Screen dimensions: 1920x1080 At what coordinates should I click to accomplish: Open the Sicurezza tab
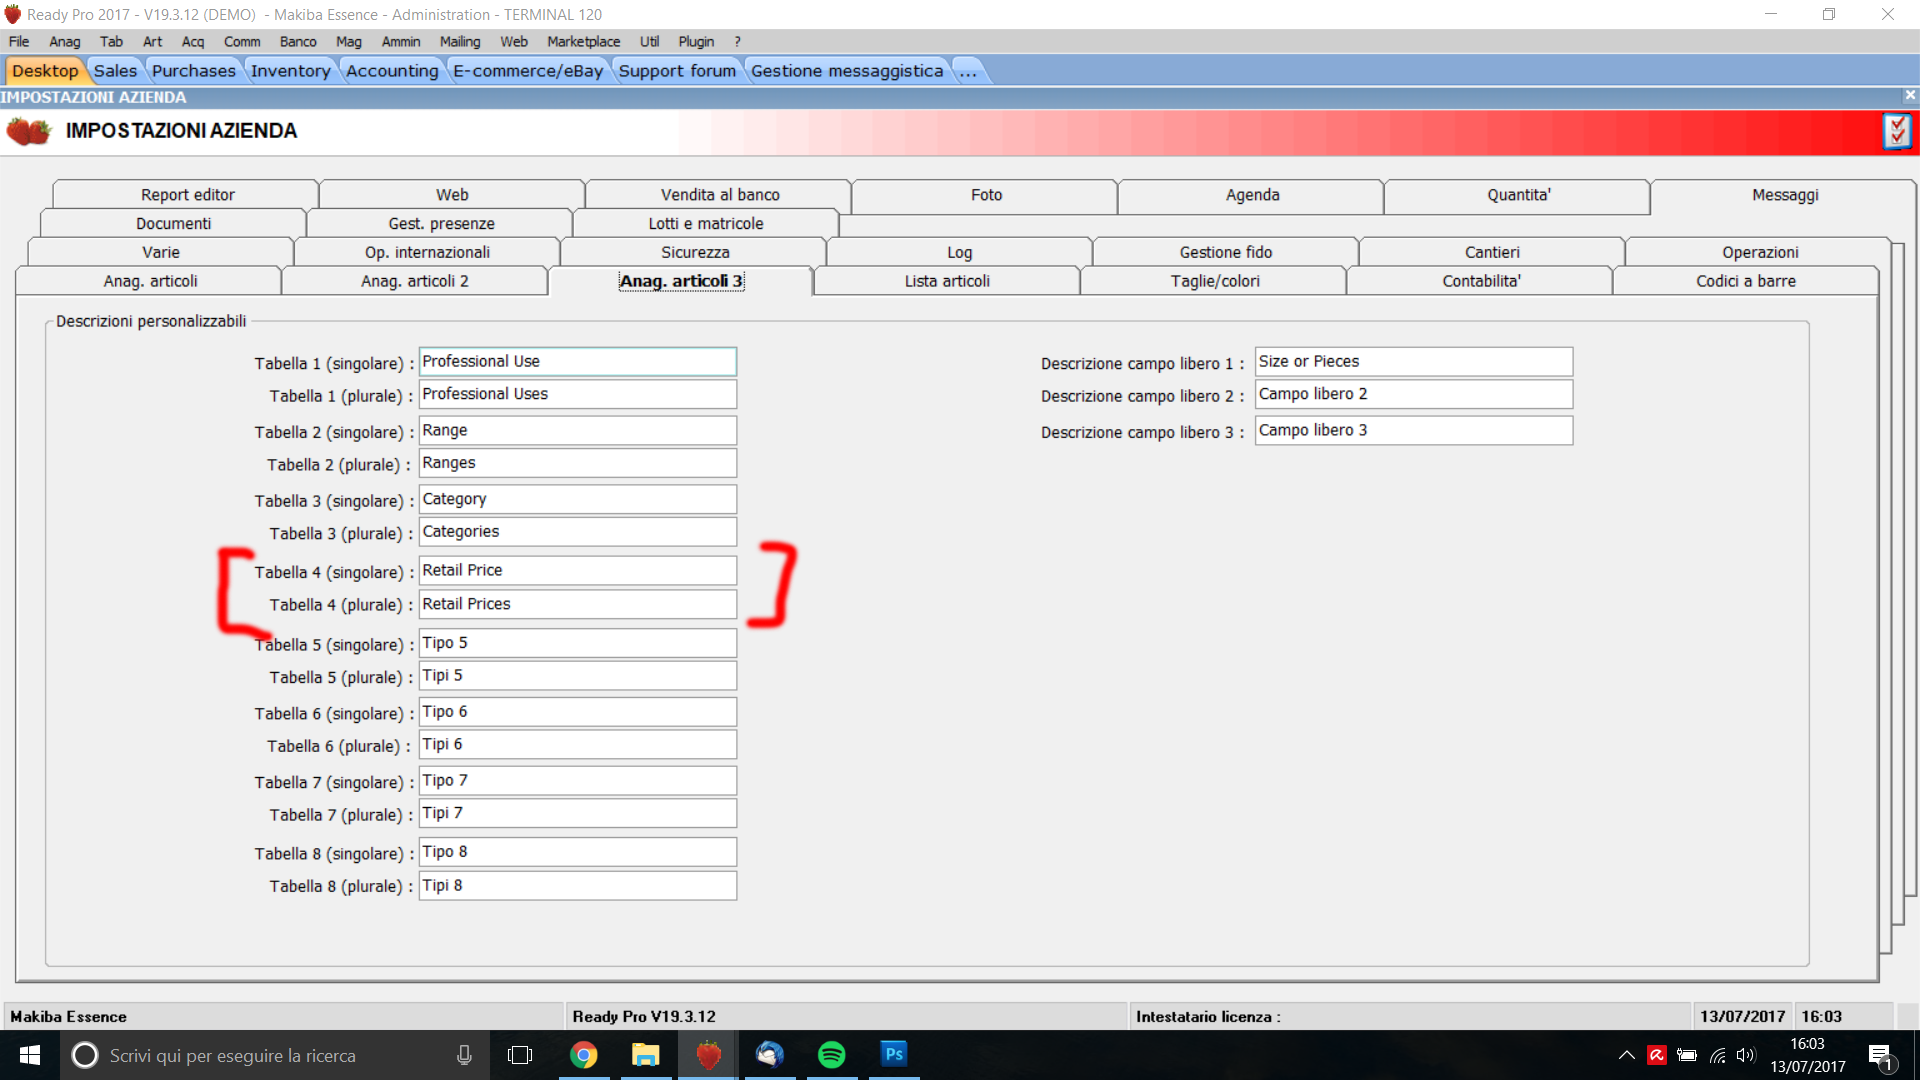[695, 252]
